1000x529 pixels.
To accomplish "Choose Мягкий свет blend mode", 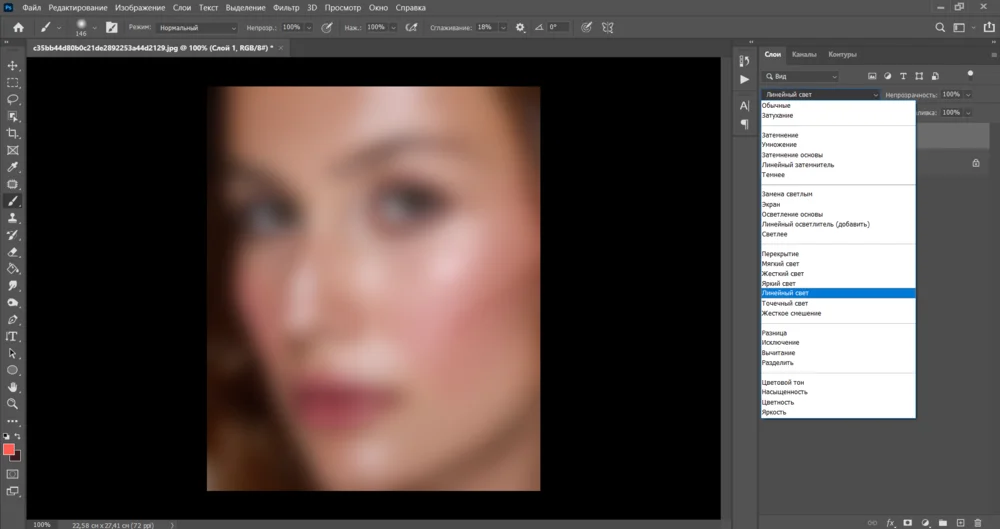I will (780, 264).
